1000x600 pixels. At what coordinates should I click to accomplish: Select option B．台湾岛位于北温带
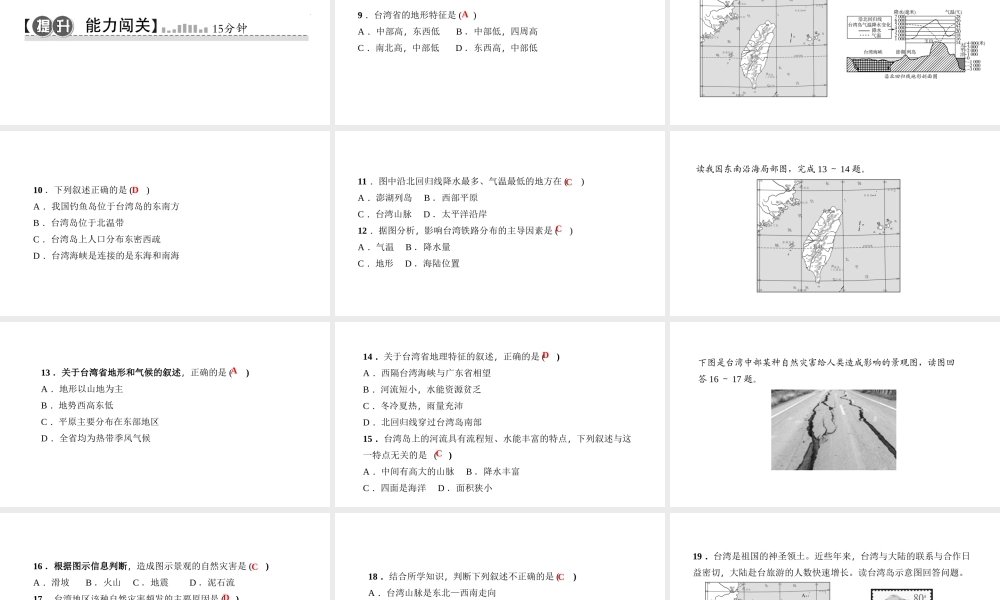point(78,223)
